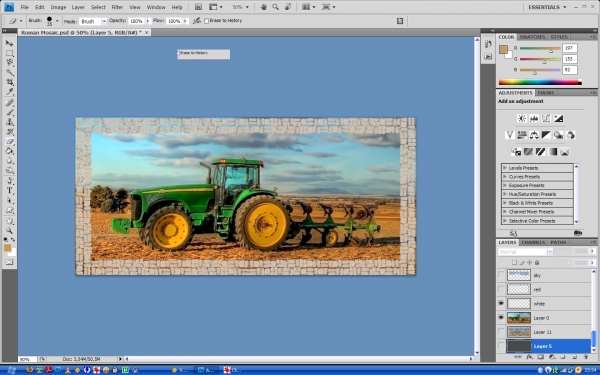This screenshot has width=600, height=375.
Task: Switch to the Channels tab
Action: [533, 242]
